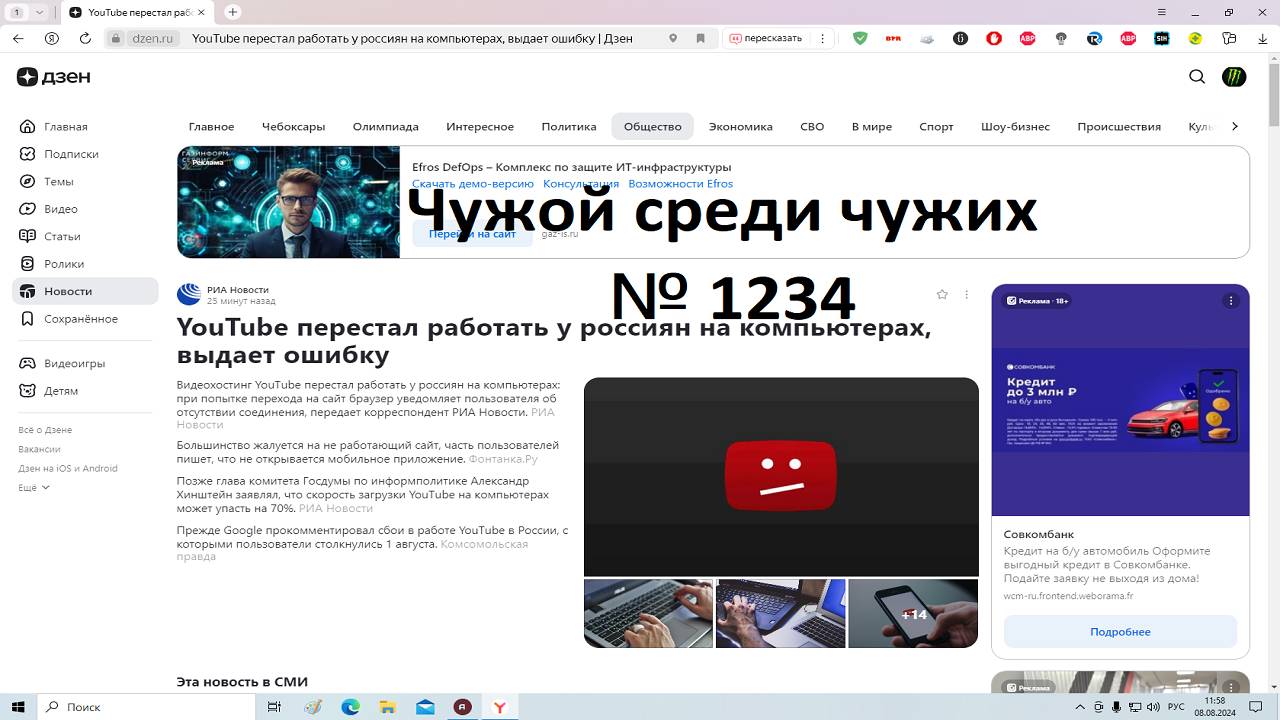Open File Explorer from the taskbar
The image size is (1280, 720).
tap(387, 707)
